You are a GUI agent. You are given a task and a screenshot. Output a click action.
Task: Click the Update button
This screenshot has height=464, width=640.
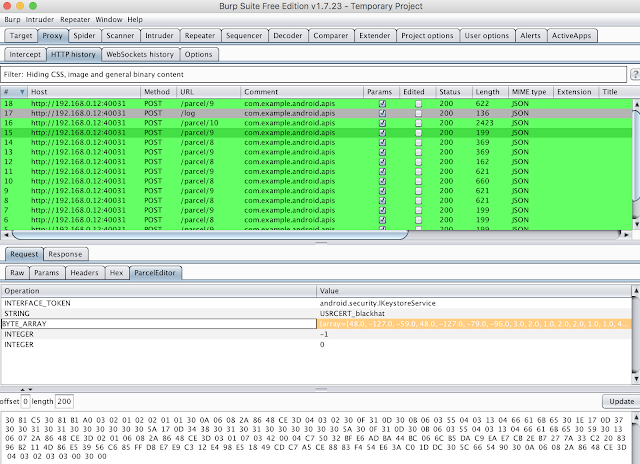click(x=622, y=401)
